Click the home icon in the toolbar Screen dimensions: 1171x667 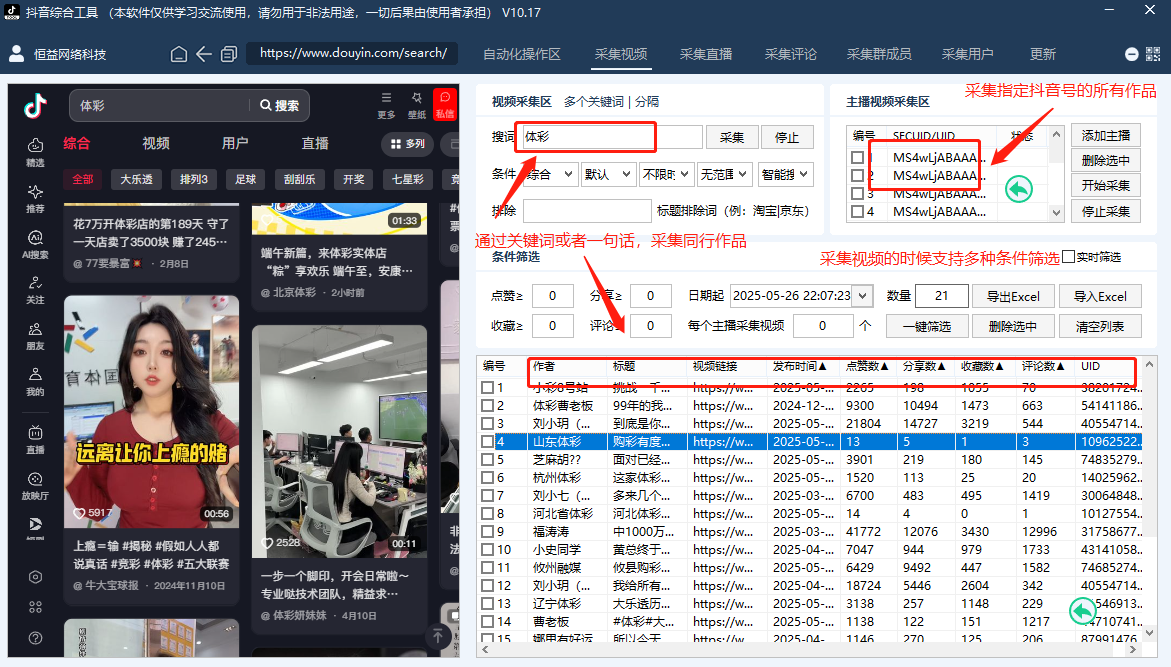179,54
